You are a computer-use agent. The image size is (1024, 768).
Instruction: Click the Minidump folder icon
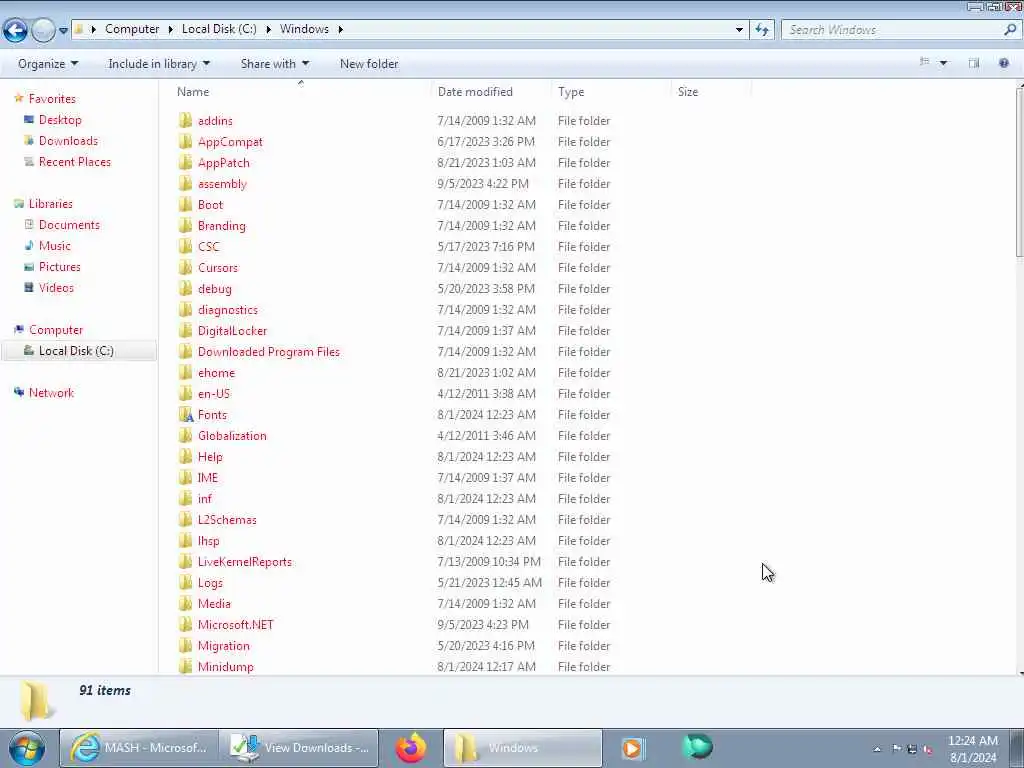185,666
